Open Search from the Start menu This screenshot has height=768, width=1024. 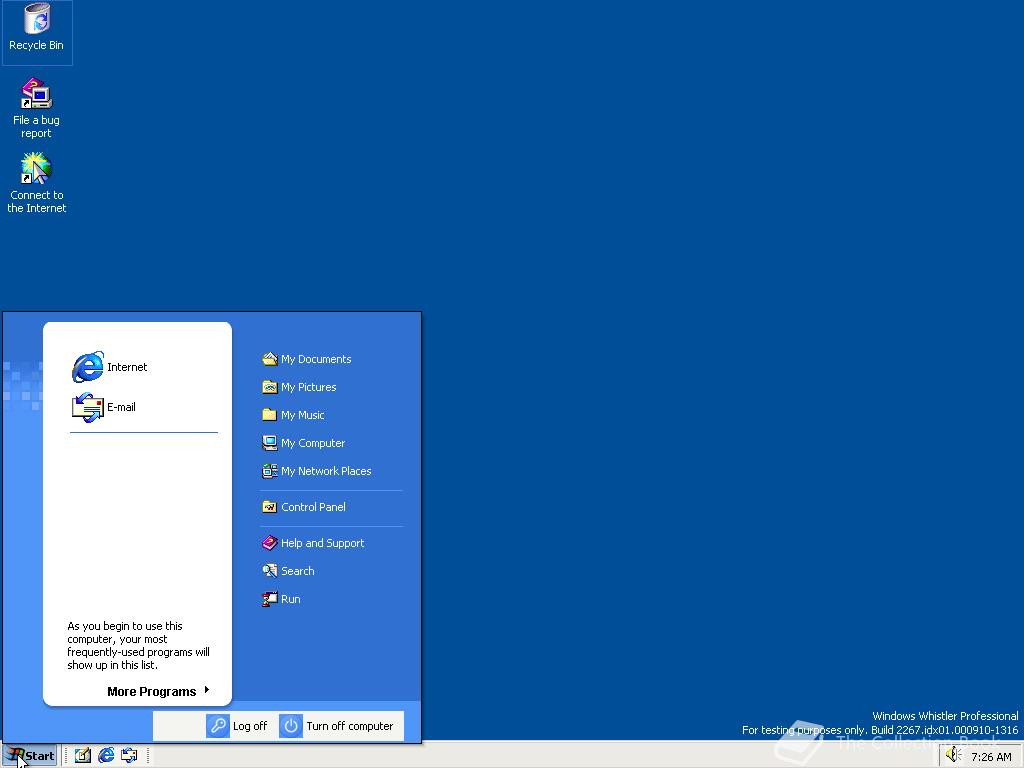(288, 571)
